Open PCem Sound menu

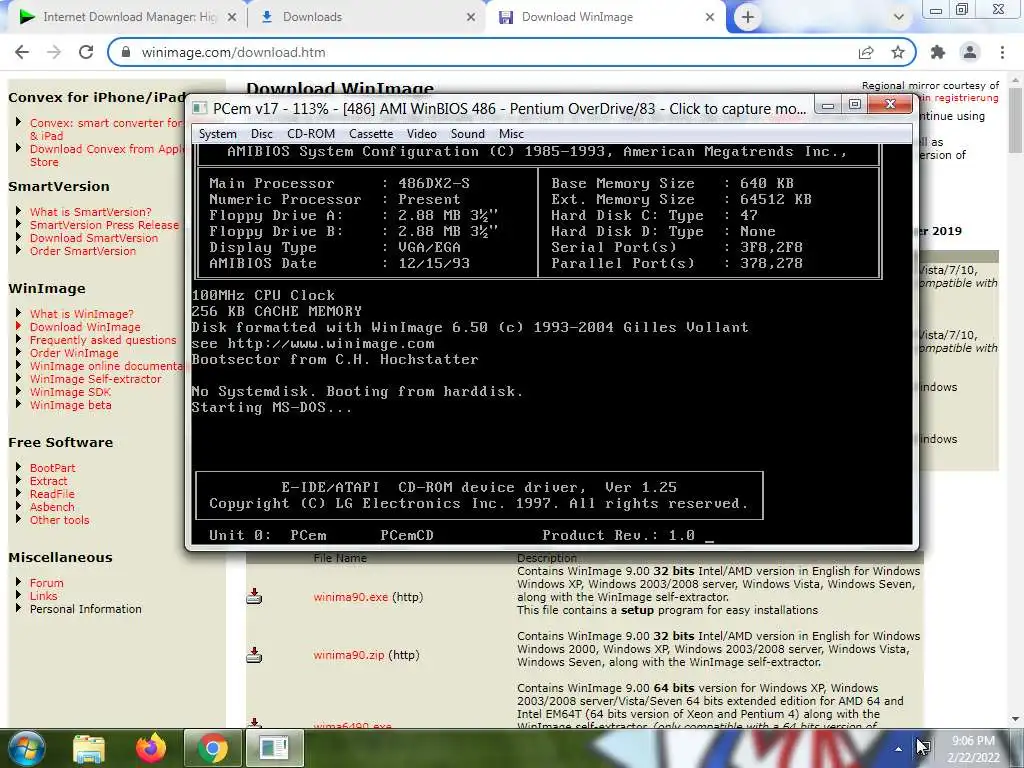(x=468, y=134)
